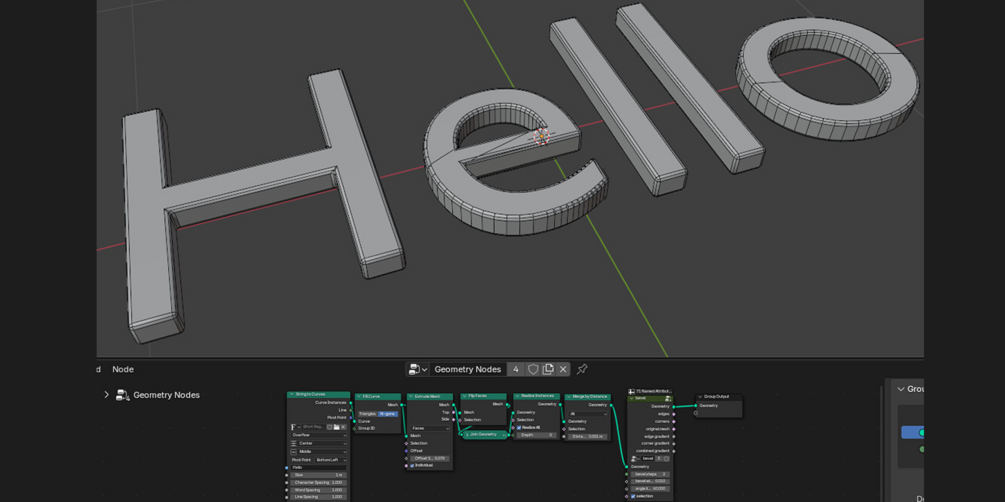1005x502 pixels.
Task: Open the Center horizontal alignment dropdown
Action: [x=319, y=443]
